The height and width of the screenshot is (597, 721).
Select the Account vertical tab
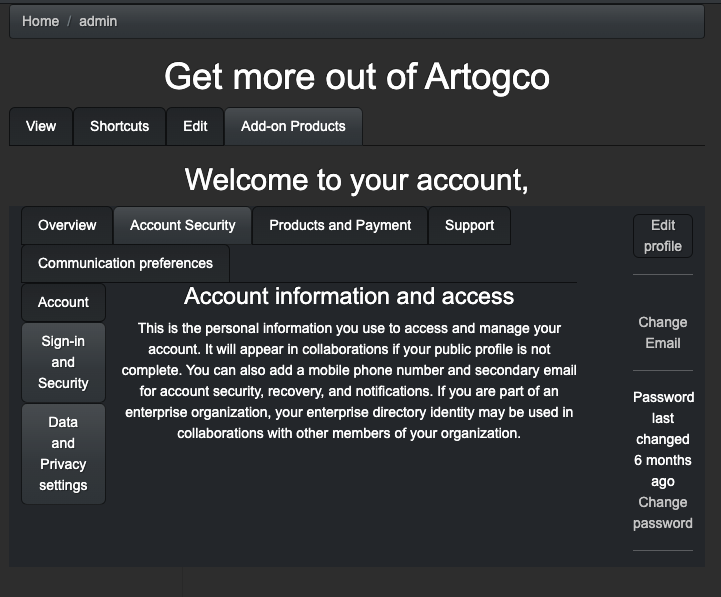click(x=63, y=302)
